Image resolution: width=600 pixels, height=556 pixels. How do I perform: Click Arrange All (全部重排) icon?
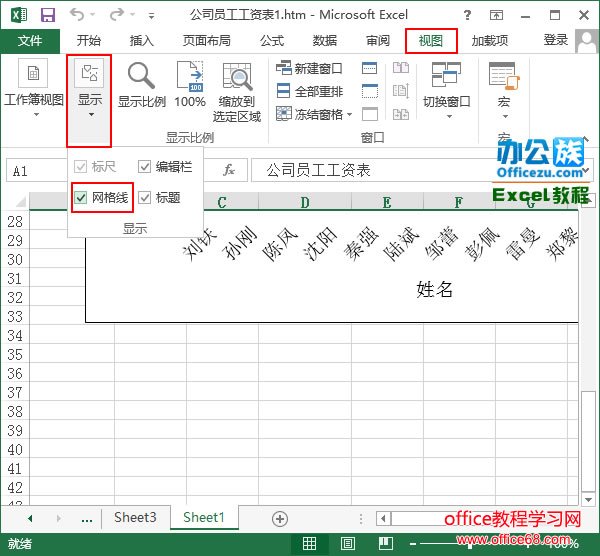pyautogui.click(x=283, y=91)
